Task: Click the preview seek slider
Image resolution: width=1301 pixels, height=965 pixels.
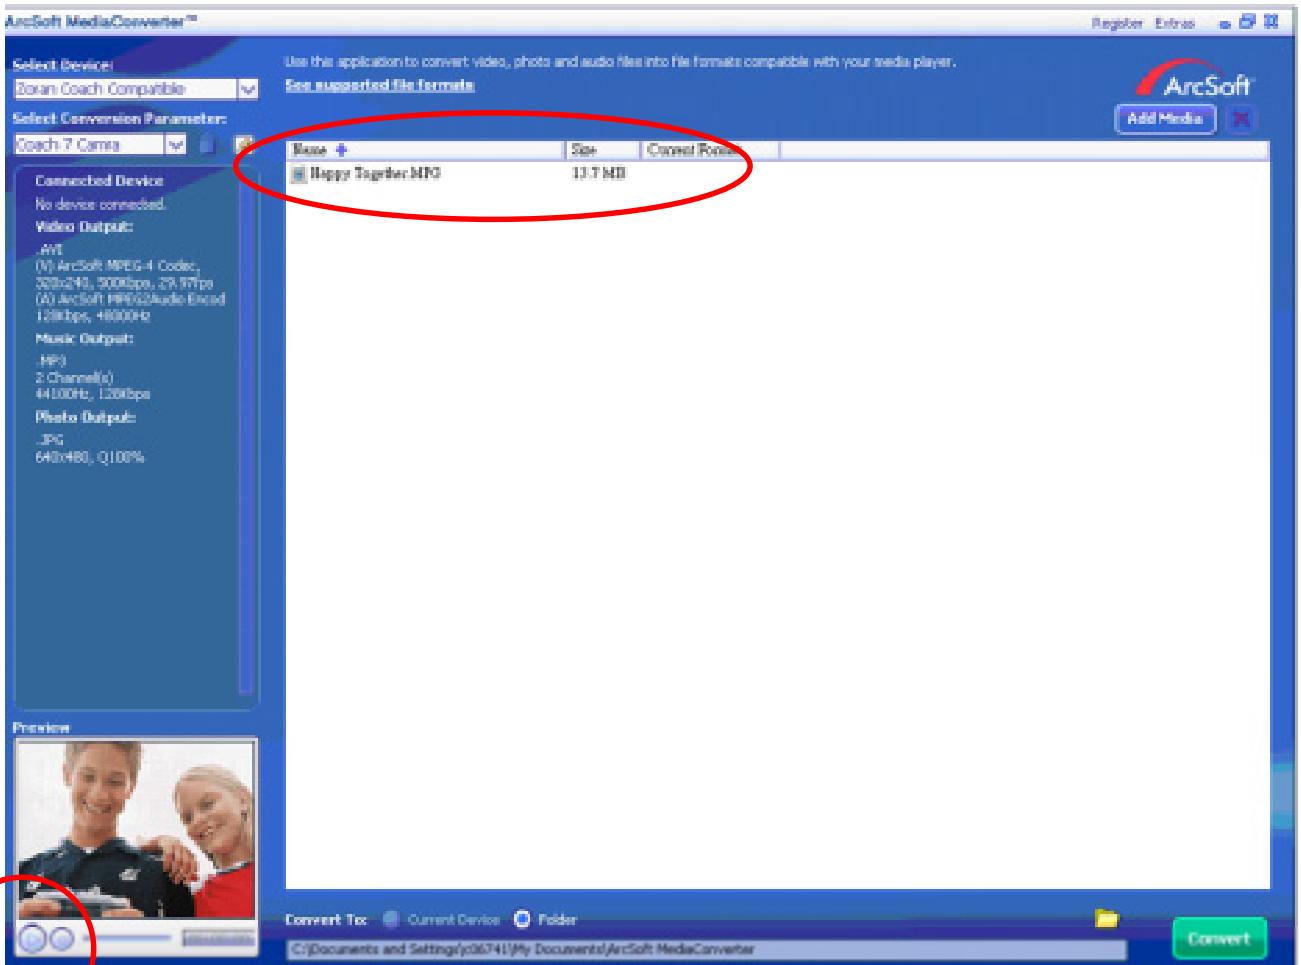Action: click(x=127, y=939)
